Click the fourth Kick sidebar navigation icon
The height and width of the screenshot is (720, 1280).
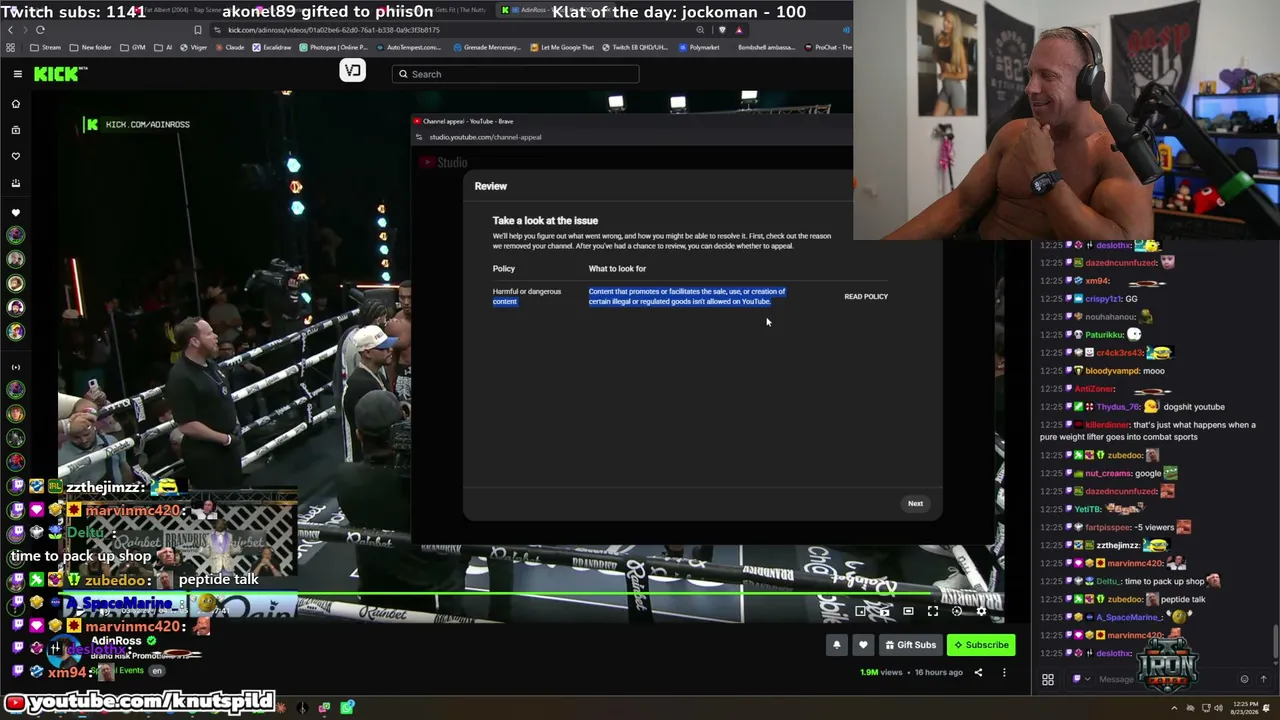[15, 183]
